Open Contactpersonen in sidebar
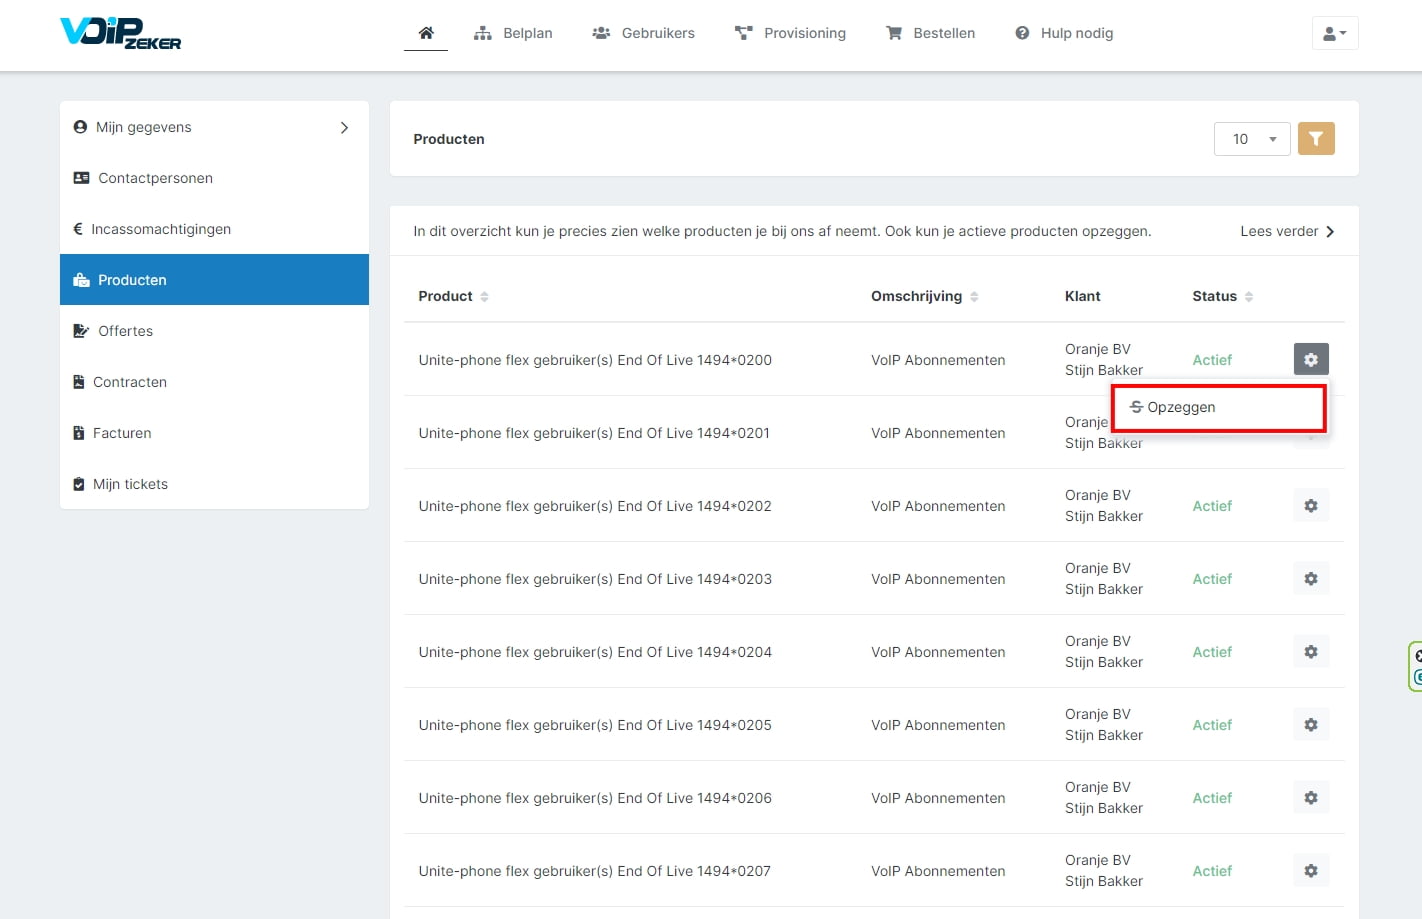 tap(214, 178)
